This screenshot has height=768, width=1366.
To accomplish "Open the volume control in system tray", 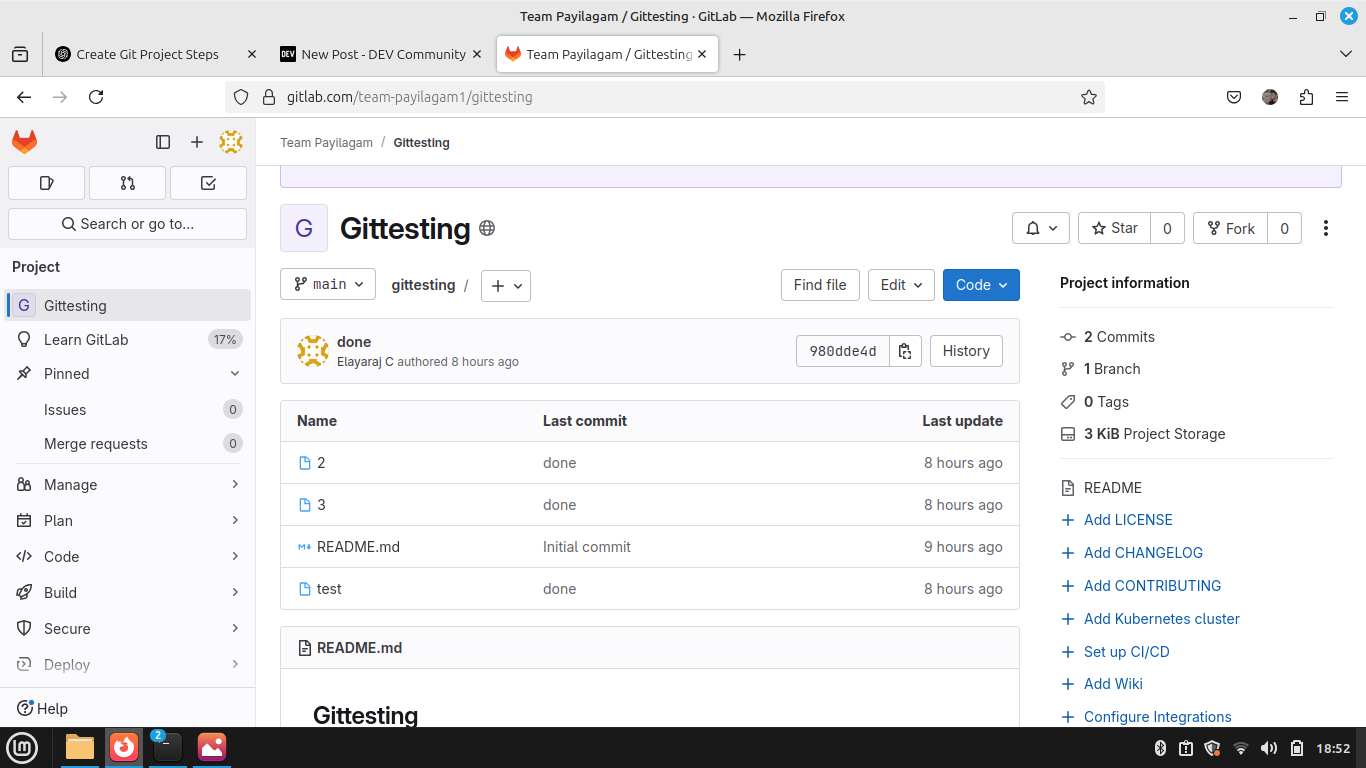I will pos(1269,748).
